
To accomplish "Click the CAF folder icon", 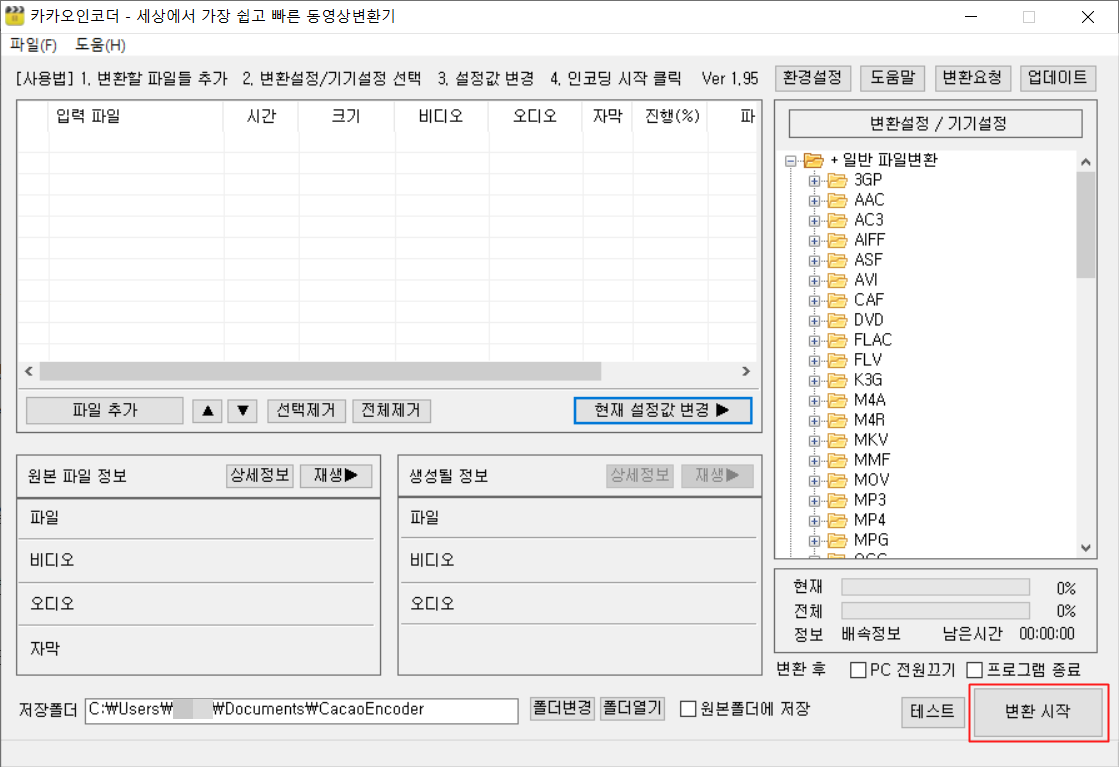I will pyautogui.click(x=837, y=300).
